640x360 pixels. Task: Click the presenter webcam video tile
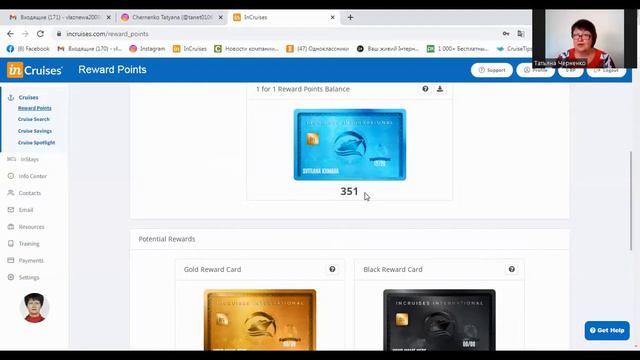584,38
